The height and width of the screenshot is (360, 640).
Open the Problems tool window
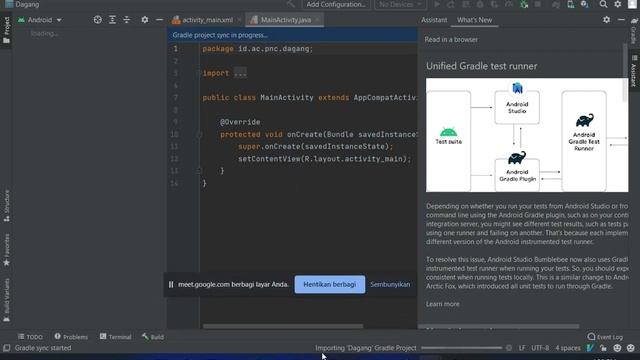[x=71, y=337]
